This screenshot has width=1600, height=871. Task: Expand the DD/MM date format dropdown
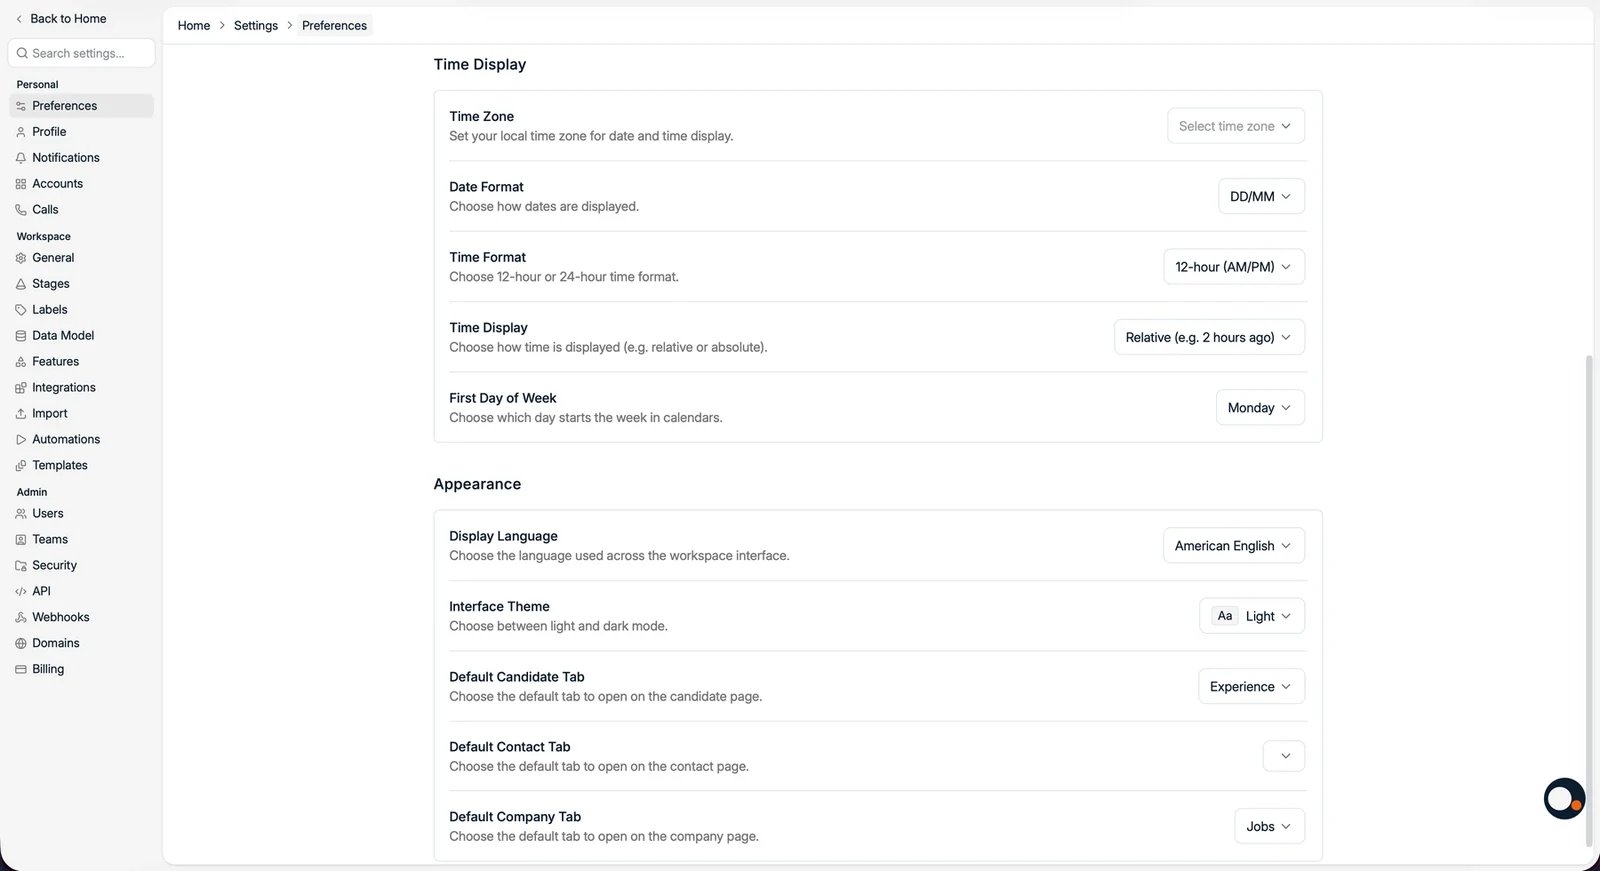[x=1261, y=197]
